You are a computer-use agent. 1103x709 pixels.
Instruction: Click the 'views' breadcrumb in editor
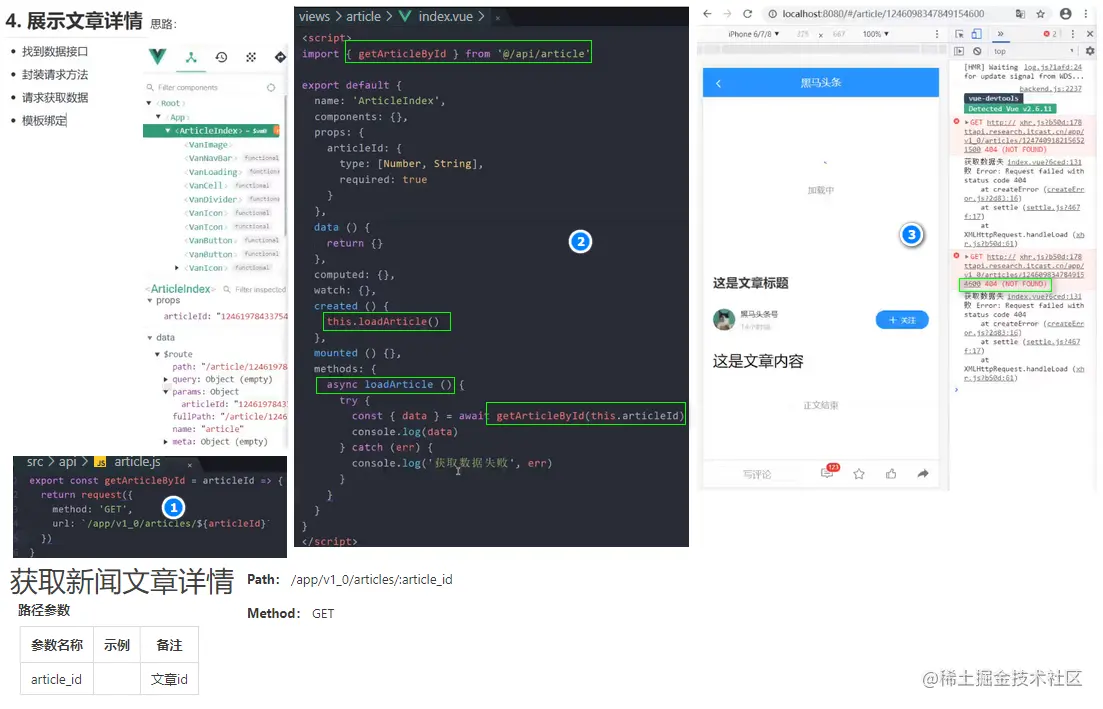click(x=314, y=16)
